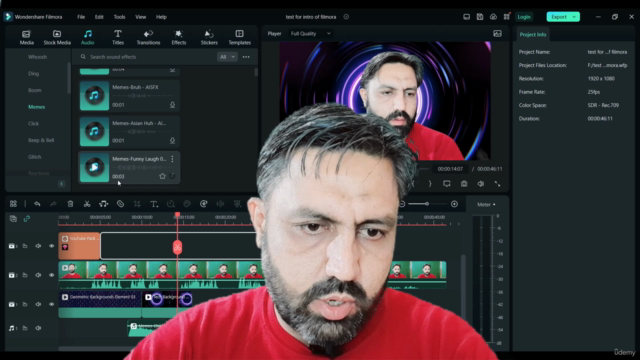Preview the Memes-Funny Laugh thumbnail
The image size is (640, 360).
point(94,167)
